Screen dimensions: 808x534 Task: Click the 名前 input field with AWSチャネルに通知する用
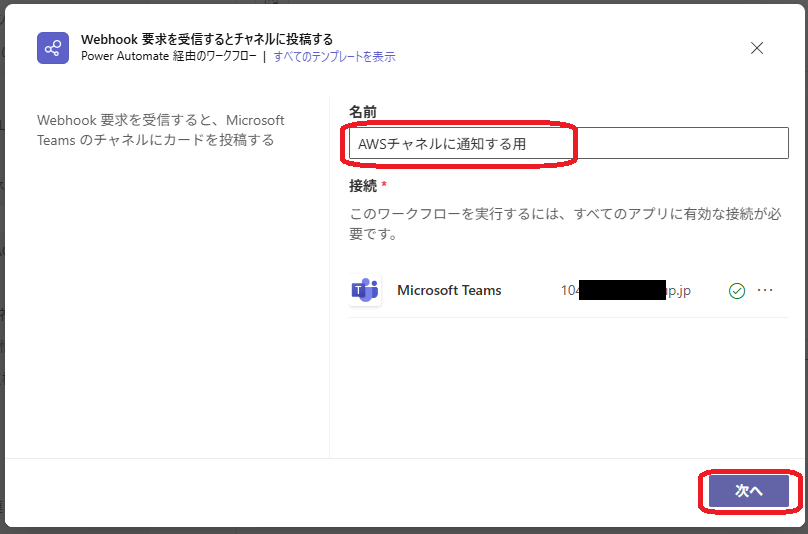point(568,143)
